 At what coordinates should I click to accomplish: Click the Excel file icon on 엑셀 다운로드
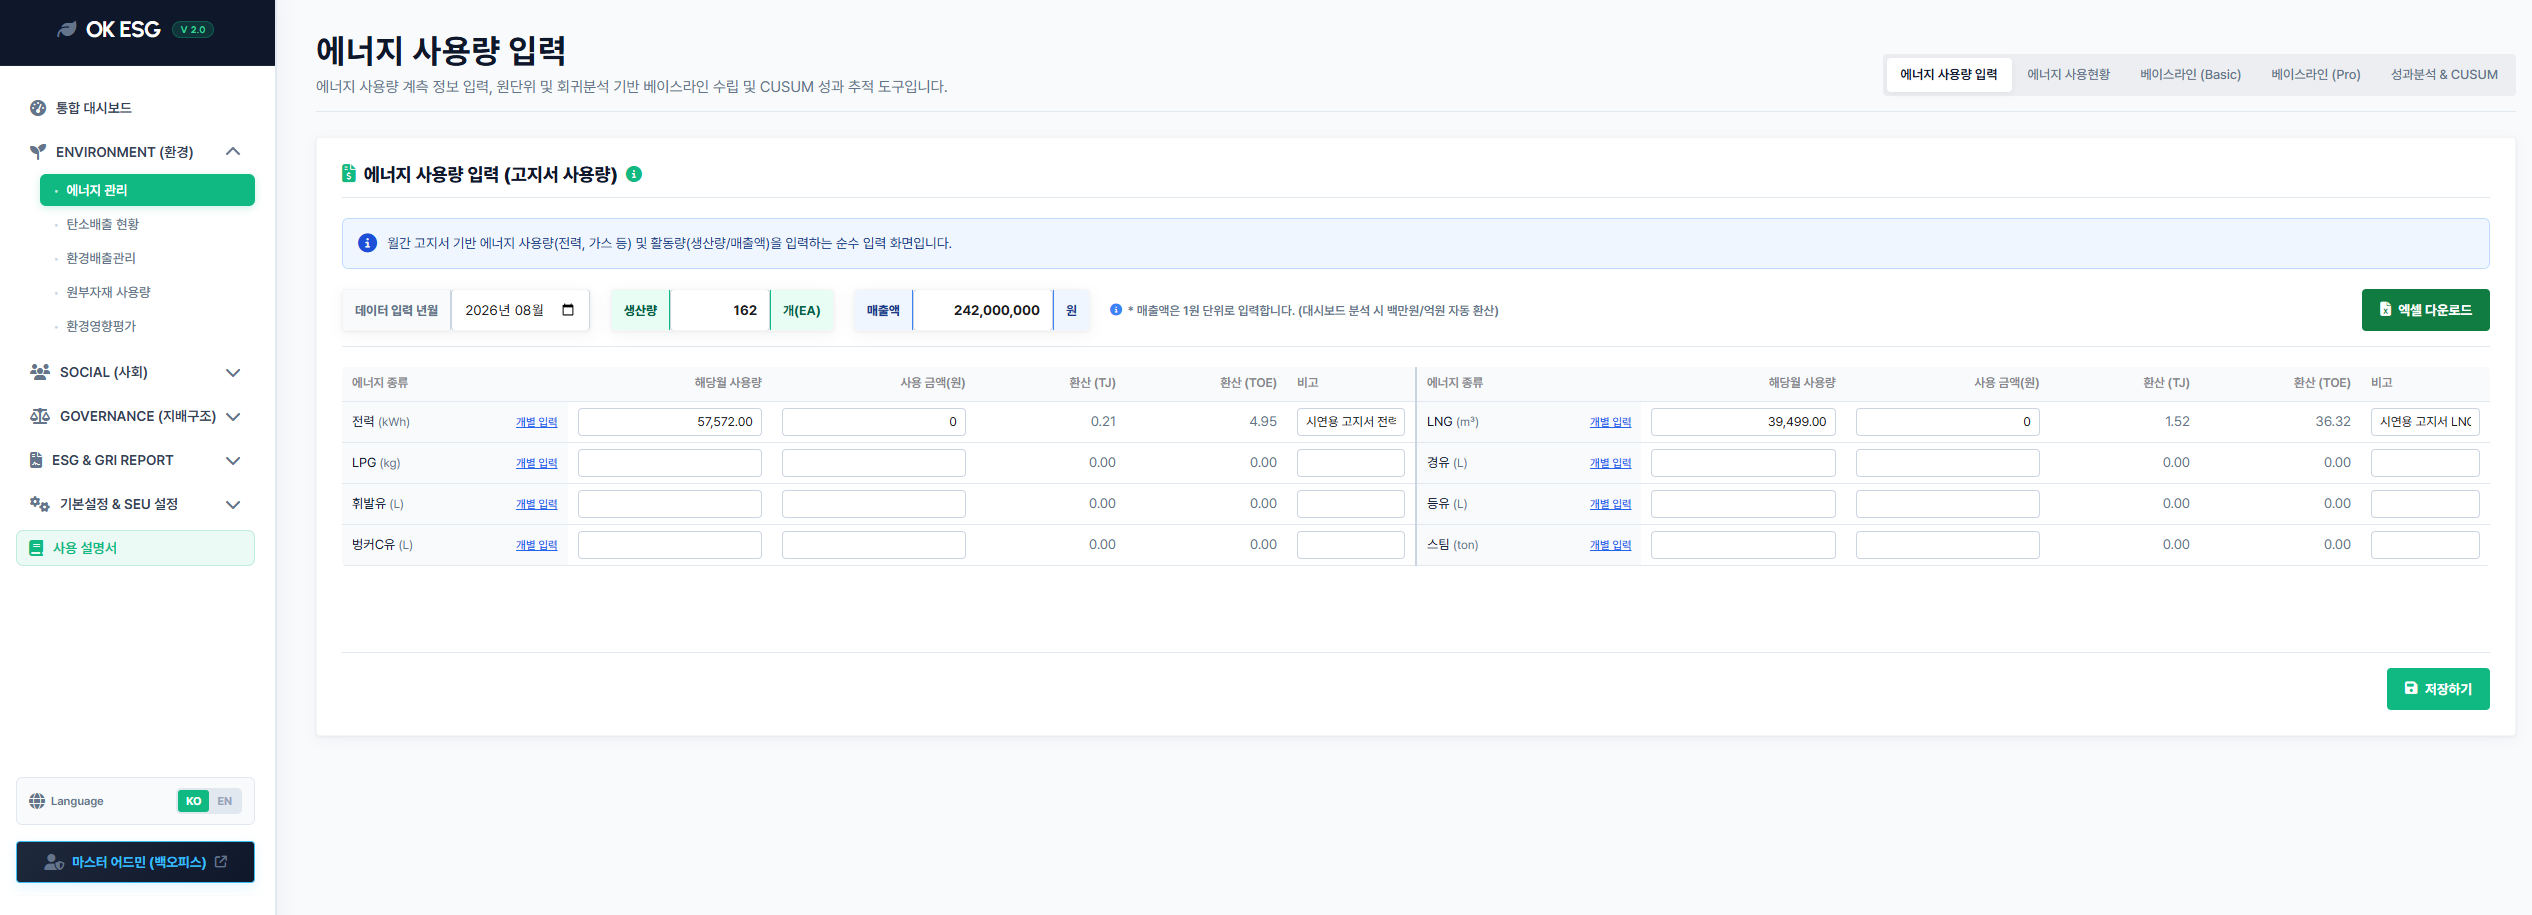click(2385, 310)
